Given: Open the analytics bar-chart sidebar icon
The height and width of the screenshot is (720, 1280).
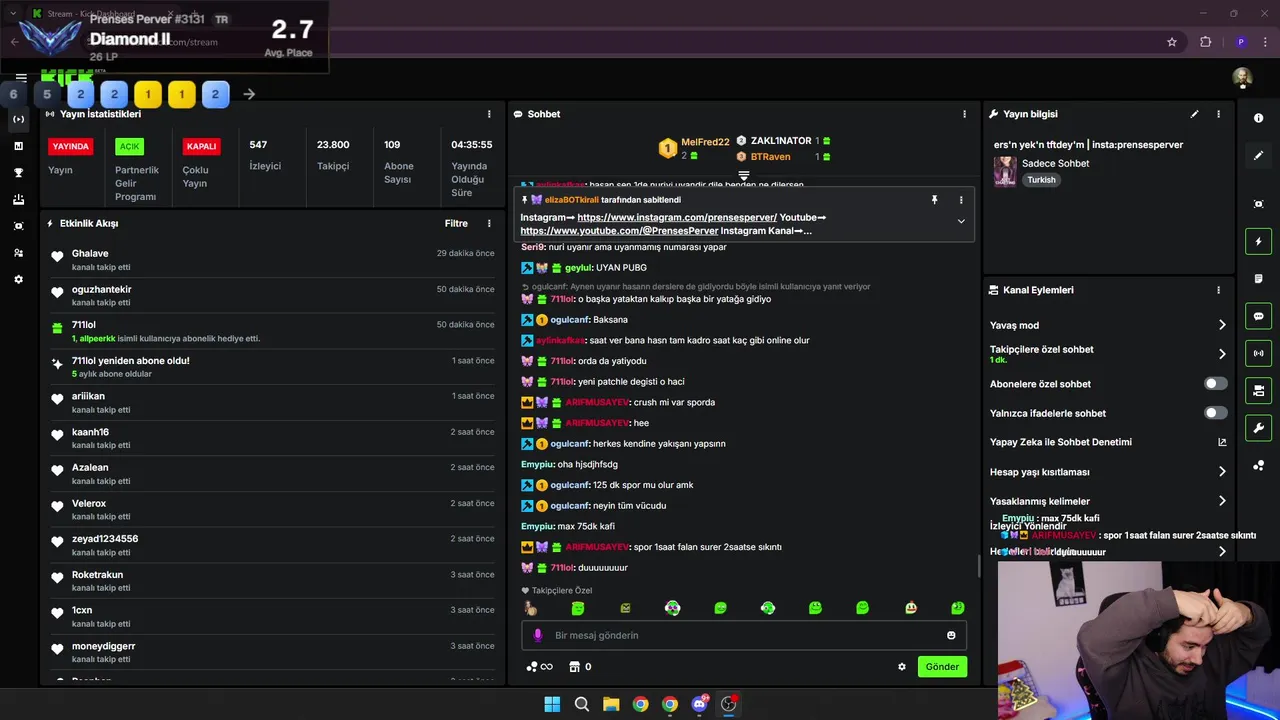Looking at the screenshot, I should coord(18,146).
